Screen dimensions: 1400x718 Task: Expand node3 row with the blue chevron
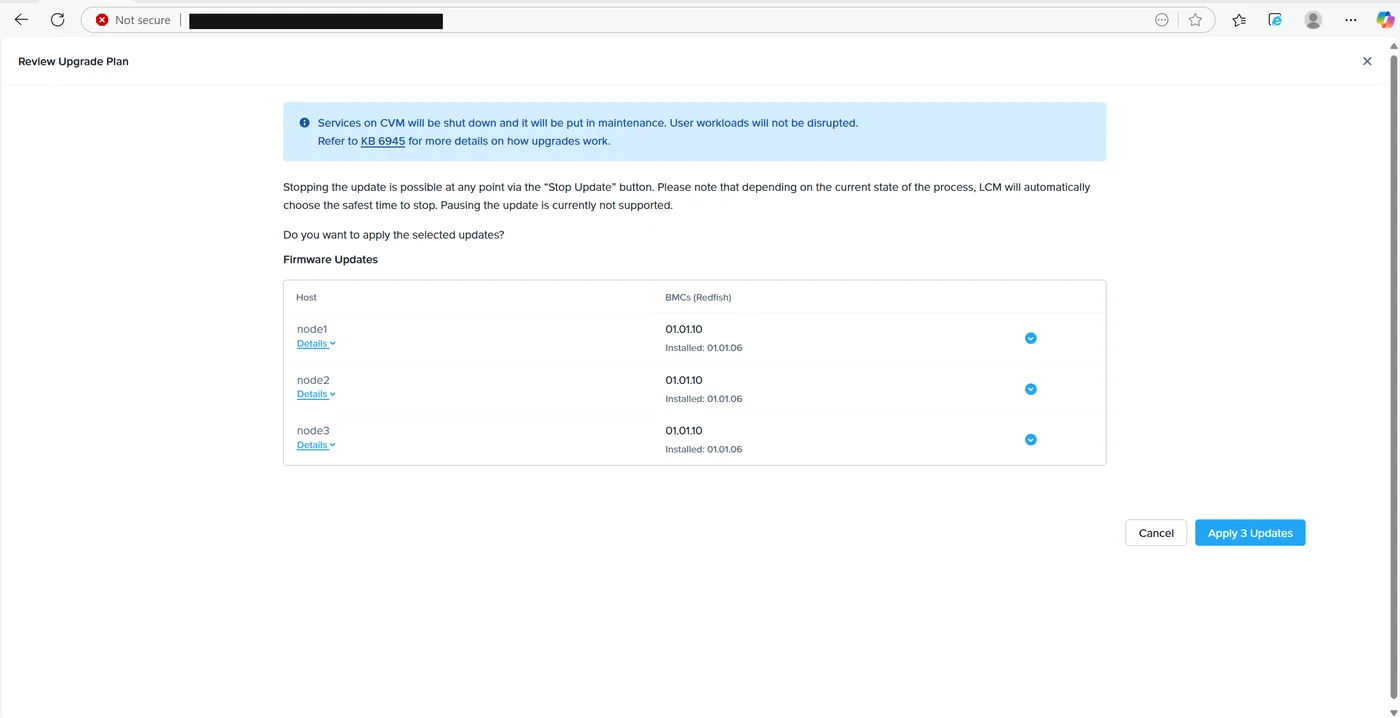click(1031, 440)
